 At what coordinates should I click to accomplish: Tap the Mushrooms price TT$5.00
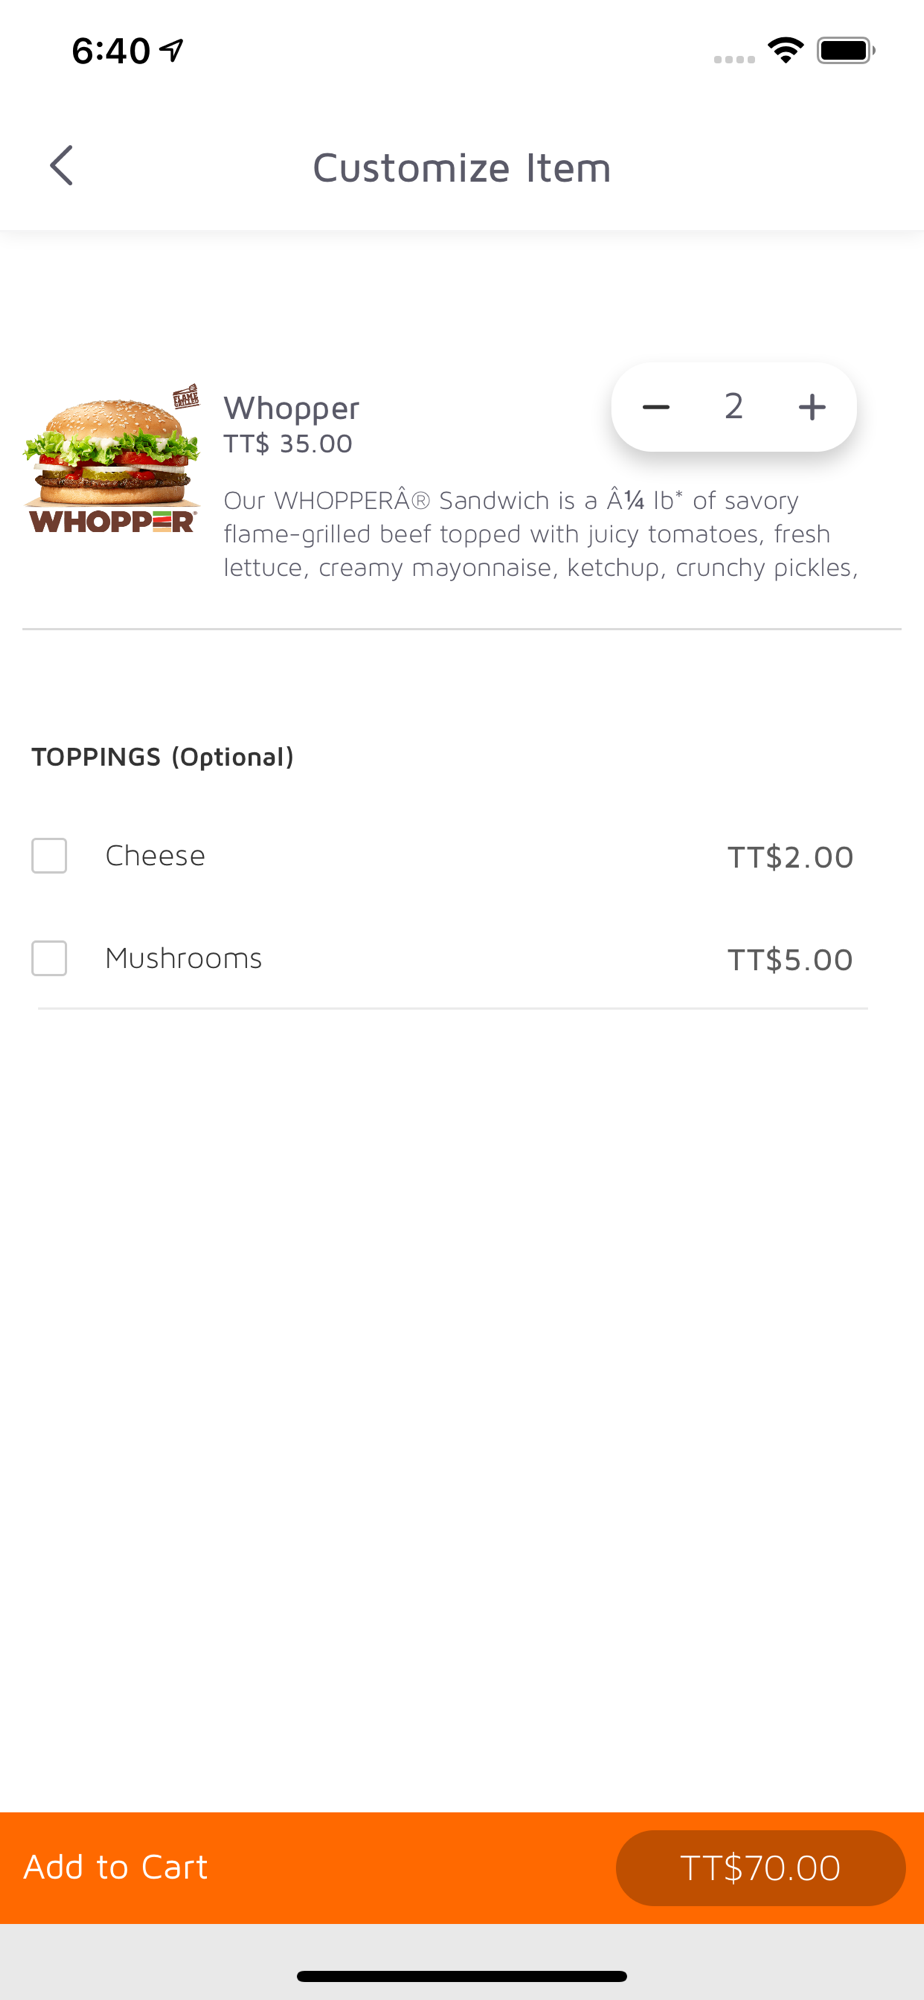pyautogui.click(x=790, y=960)
